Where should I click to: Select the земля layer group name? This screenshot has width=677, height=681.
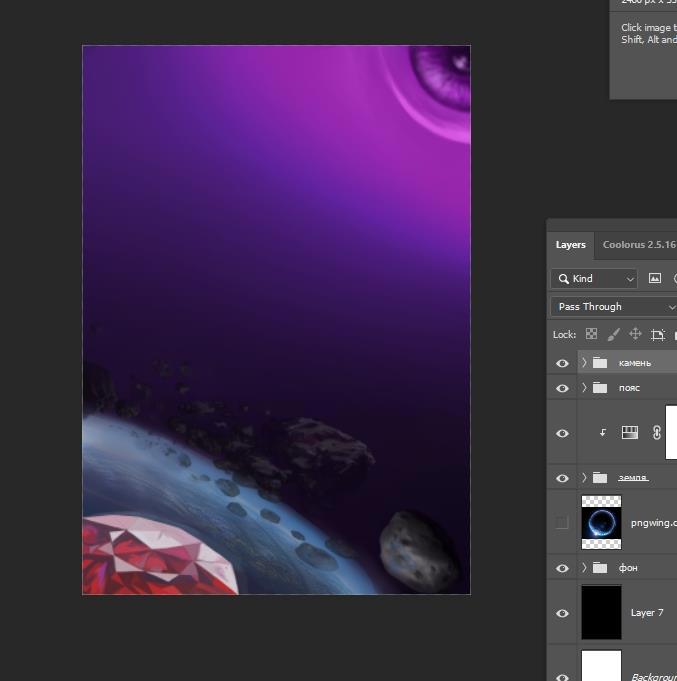634,478
